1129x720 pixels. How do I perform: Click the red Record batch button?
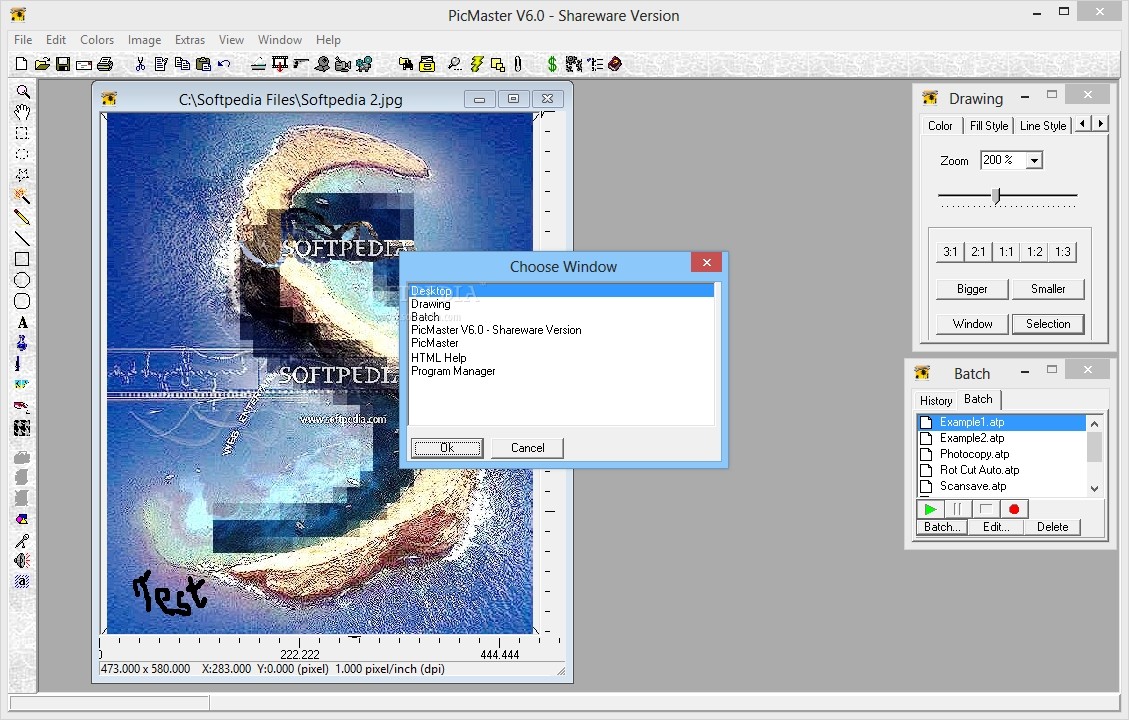[1014, 509]
